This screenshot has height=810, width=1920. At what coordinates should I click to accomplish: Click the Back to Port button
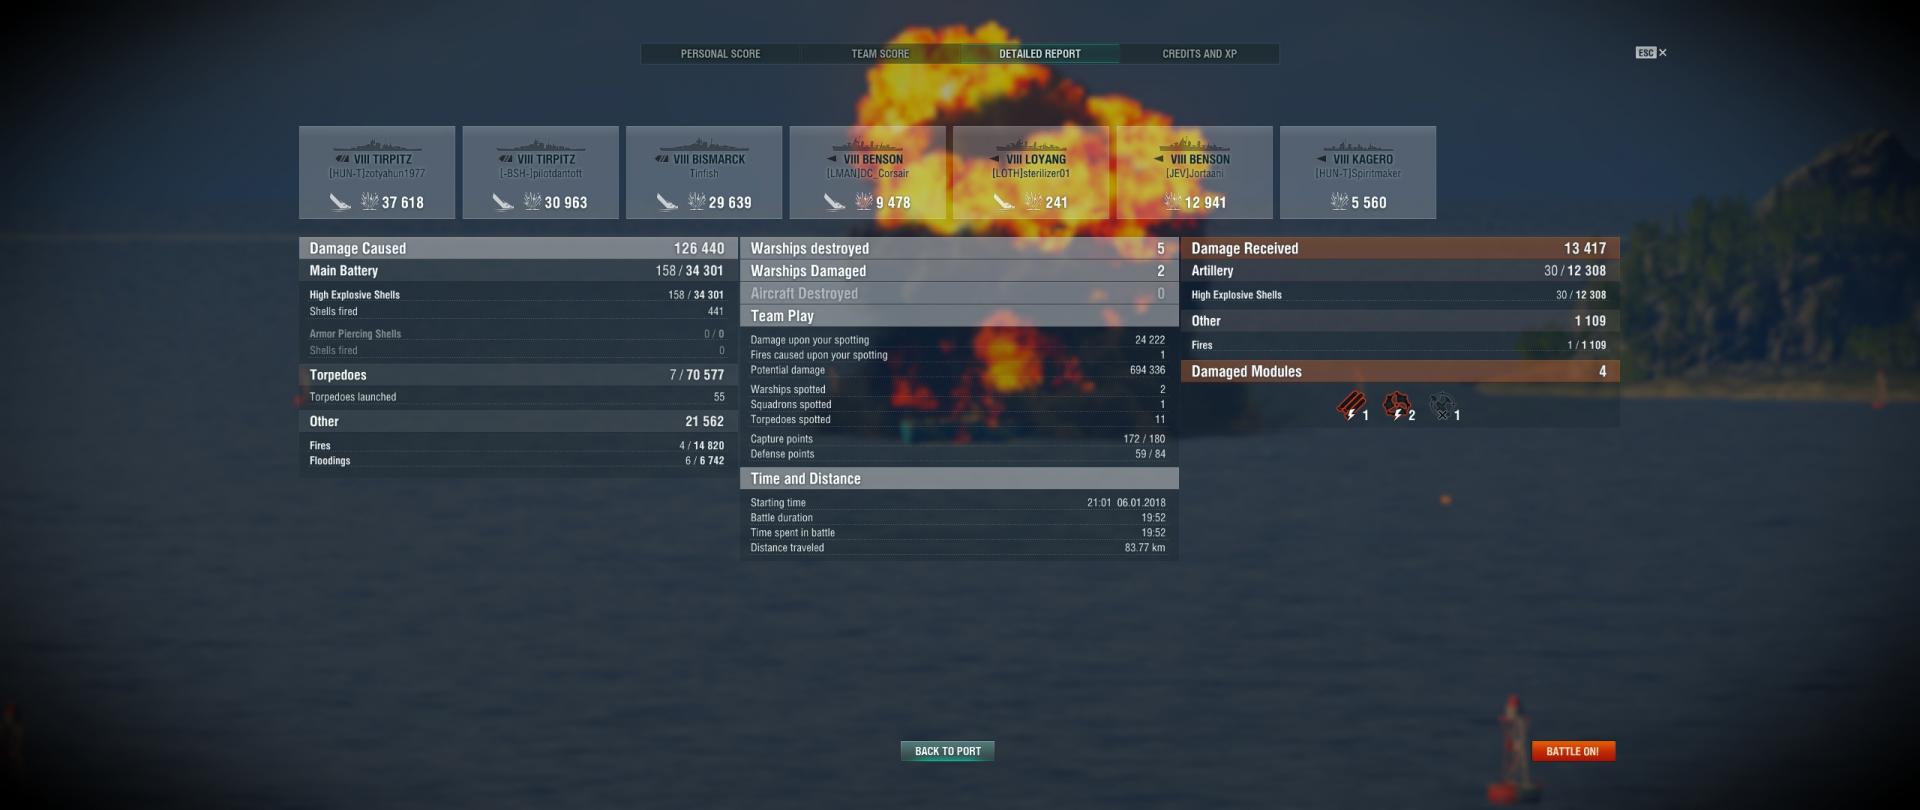click(947, 751)
